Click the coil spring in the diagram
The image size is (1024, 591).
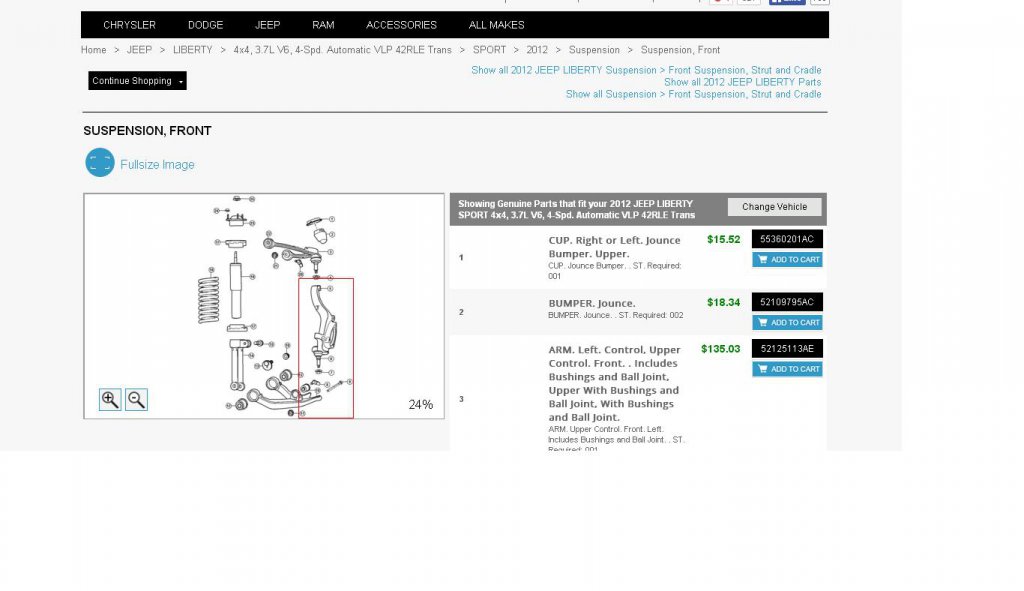(208, 299)
